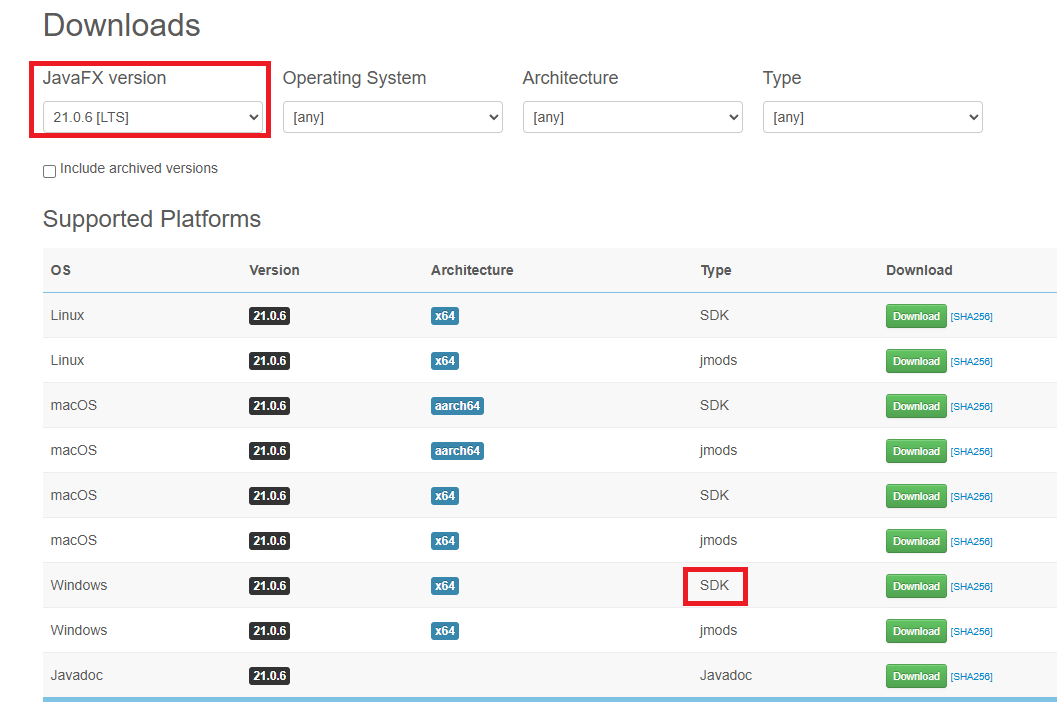Download the macOS aarch64 SDK
The width and height of the screenshot is (1057, 725).
tap(916, 406)
